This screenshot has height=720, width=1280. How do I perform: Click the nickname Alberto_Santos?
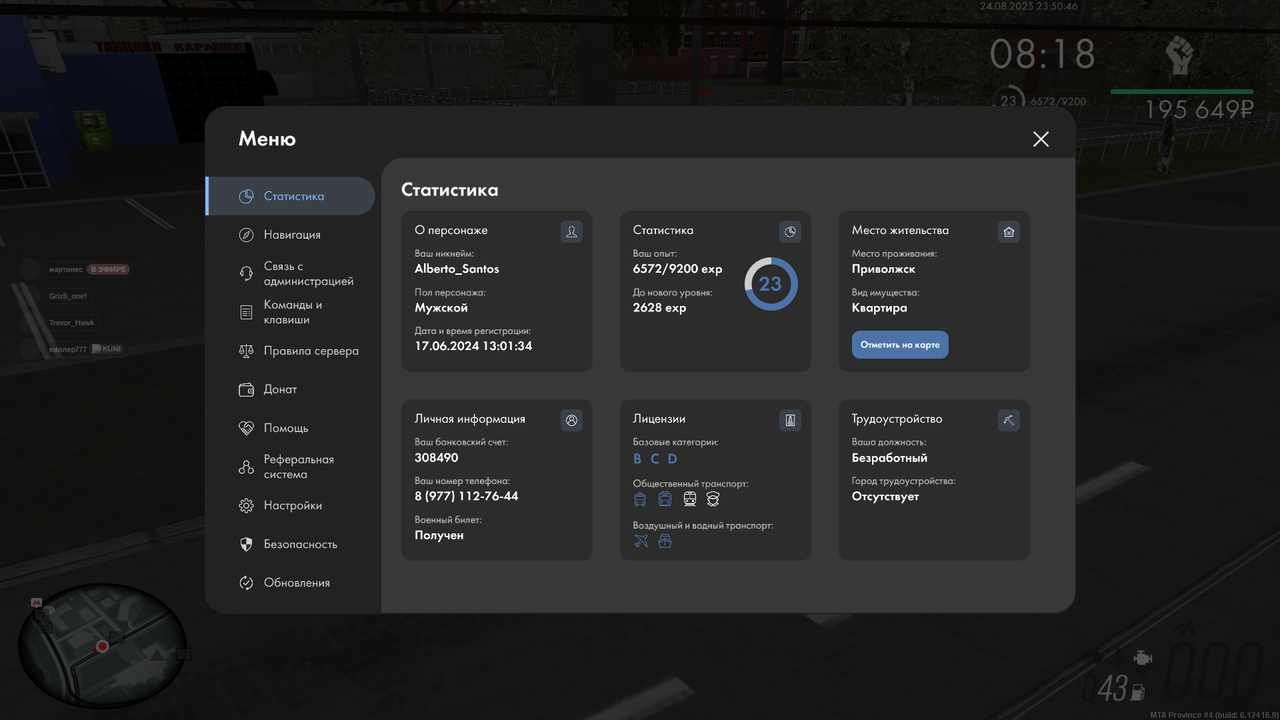coord(457,269)
